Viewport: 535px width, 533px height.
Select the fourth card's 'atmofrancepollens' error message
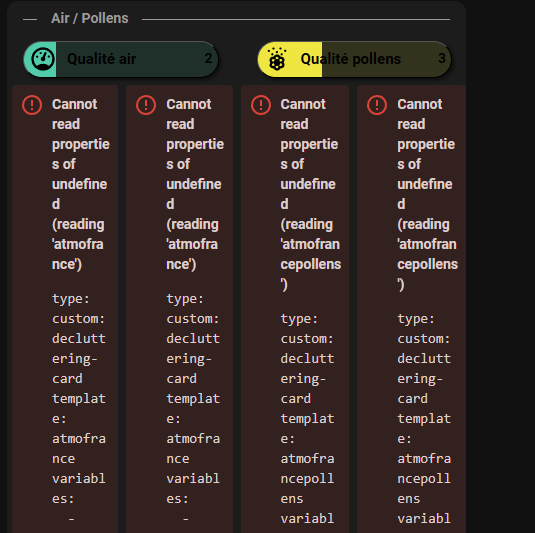point(427,194)
